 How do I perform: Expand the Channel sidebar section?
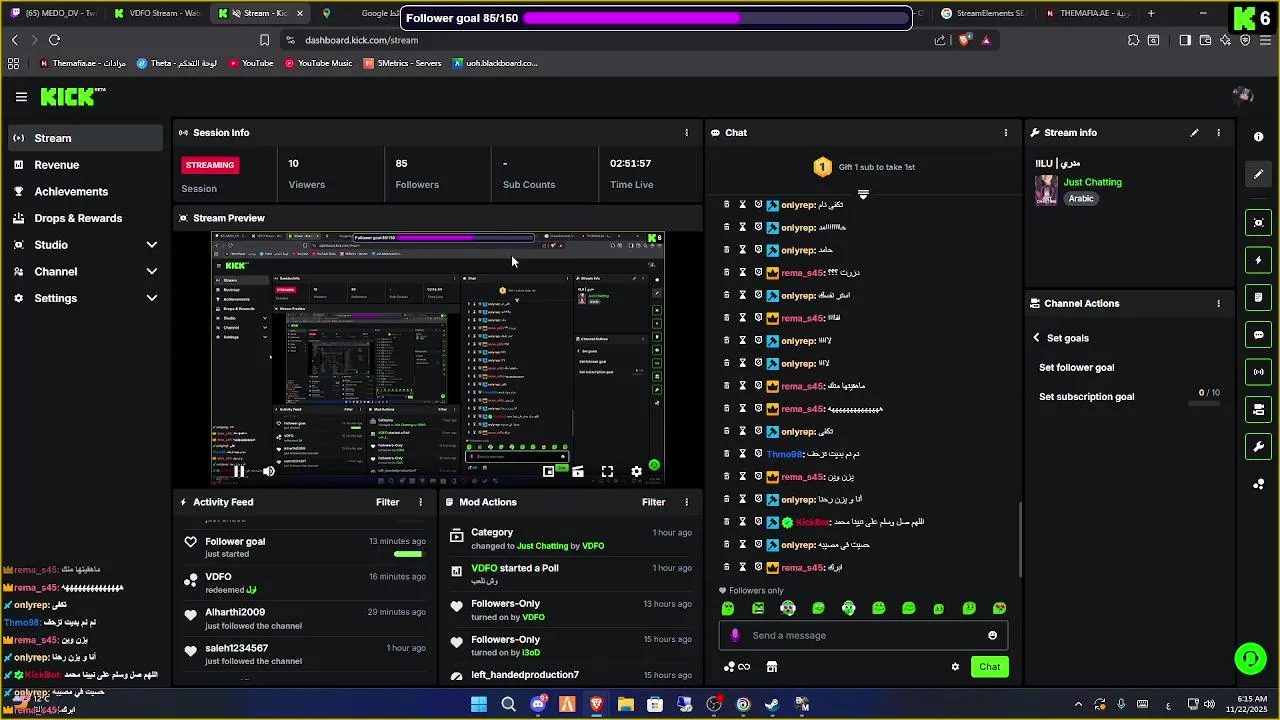[152, 272]
